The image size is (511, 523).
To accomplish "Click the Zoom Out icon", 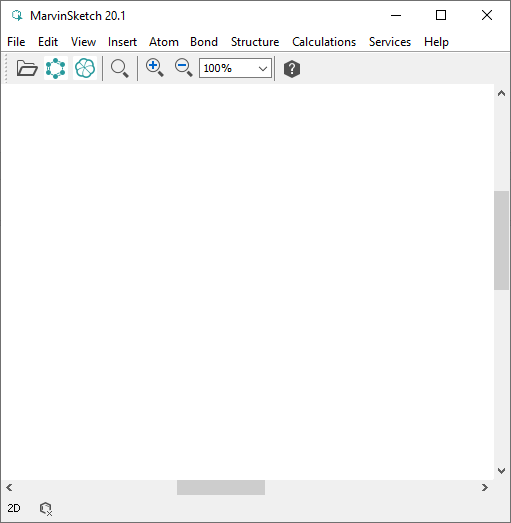I will (184, 68).
